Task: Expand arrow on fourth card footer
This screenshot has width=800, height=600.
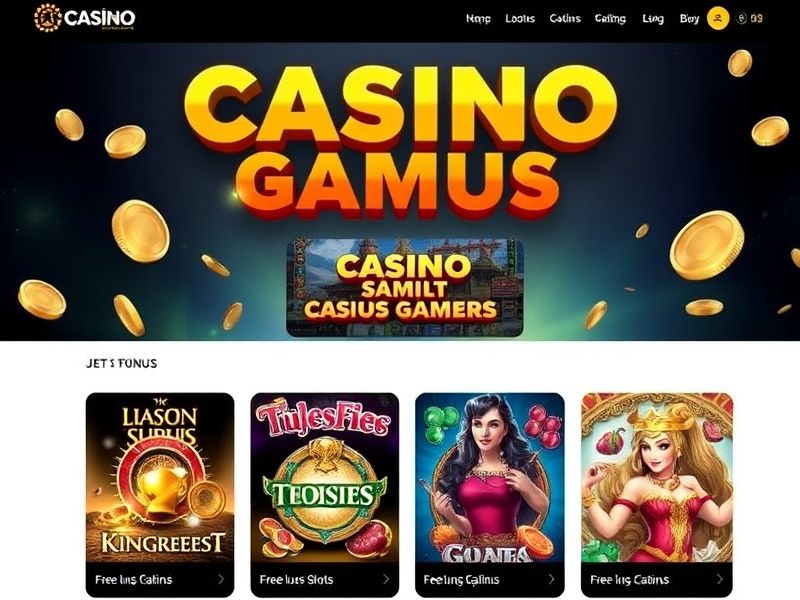Action: 719,579
